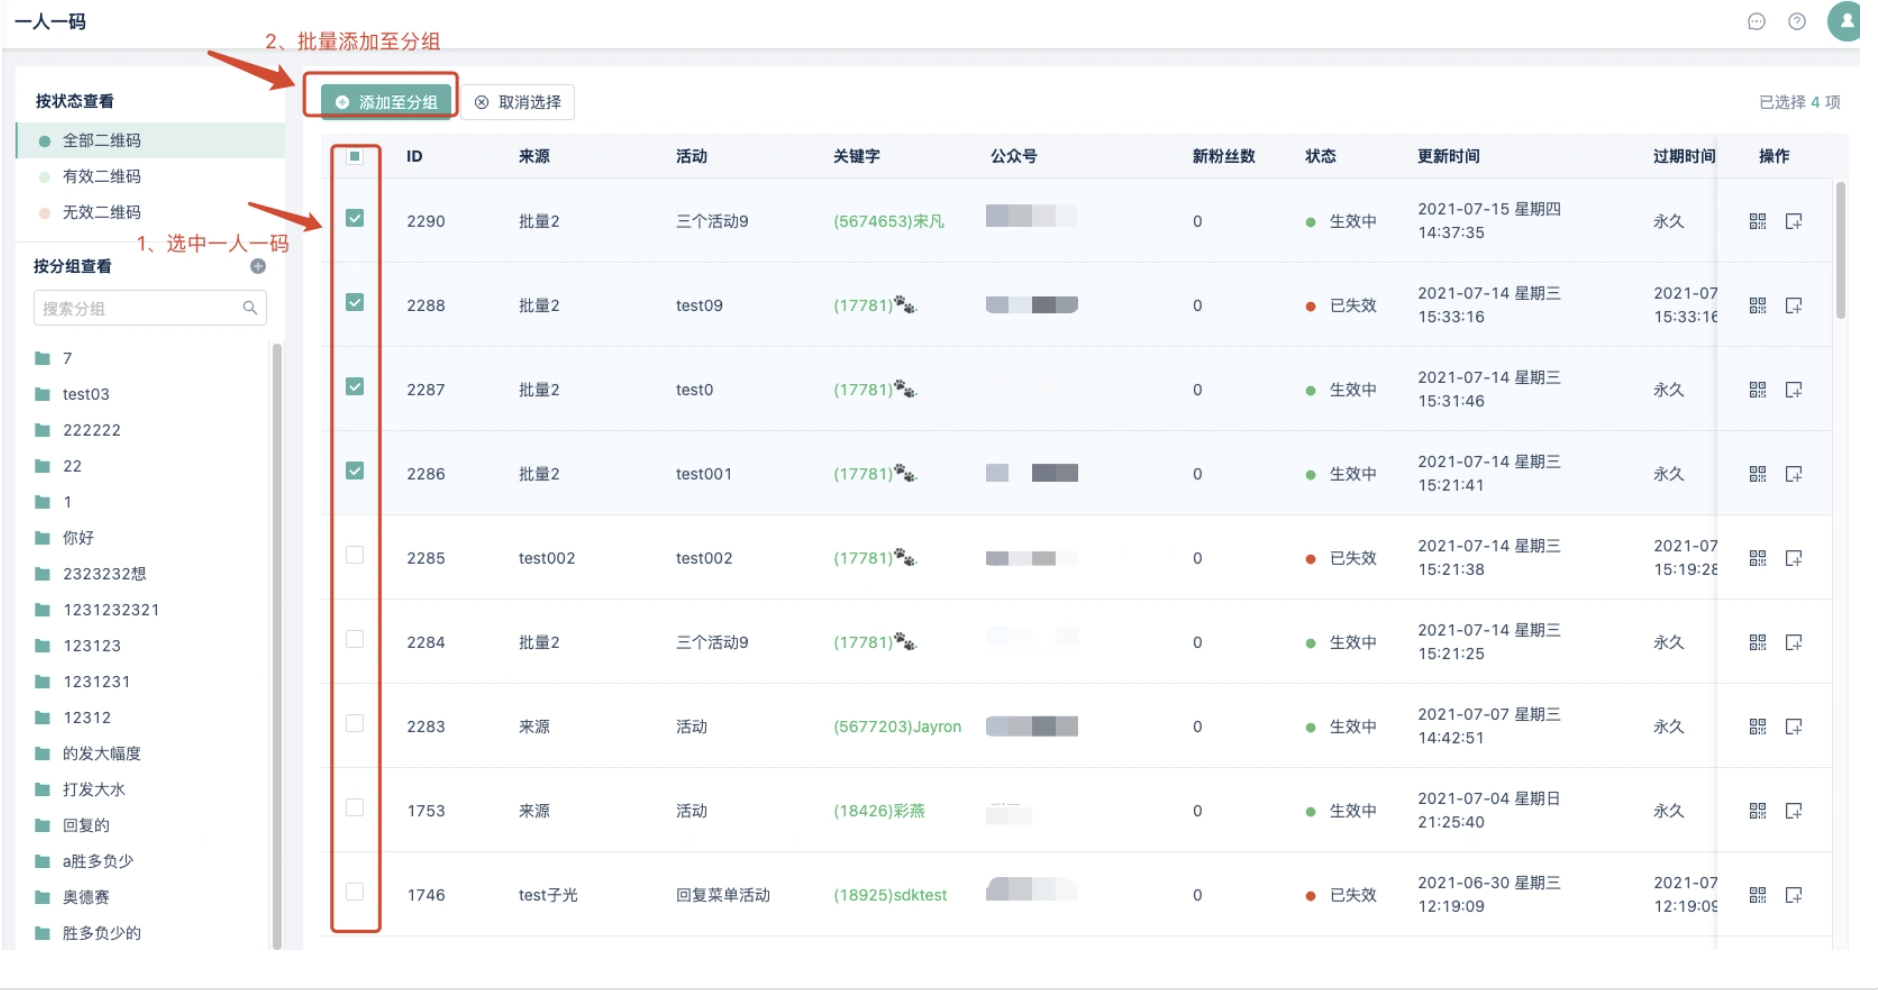1878x990 pixels.
Task: Click 添加至分组 button
Action: (x=386, y=102)
